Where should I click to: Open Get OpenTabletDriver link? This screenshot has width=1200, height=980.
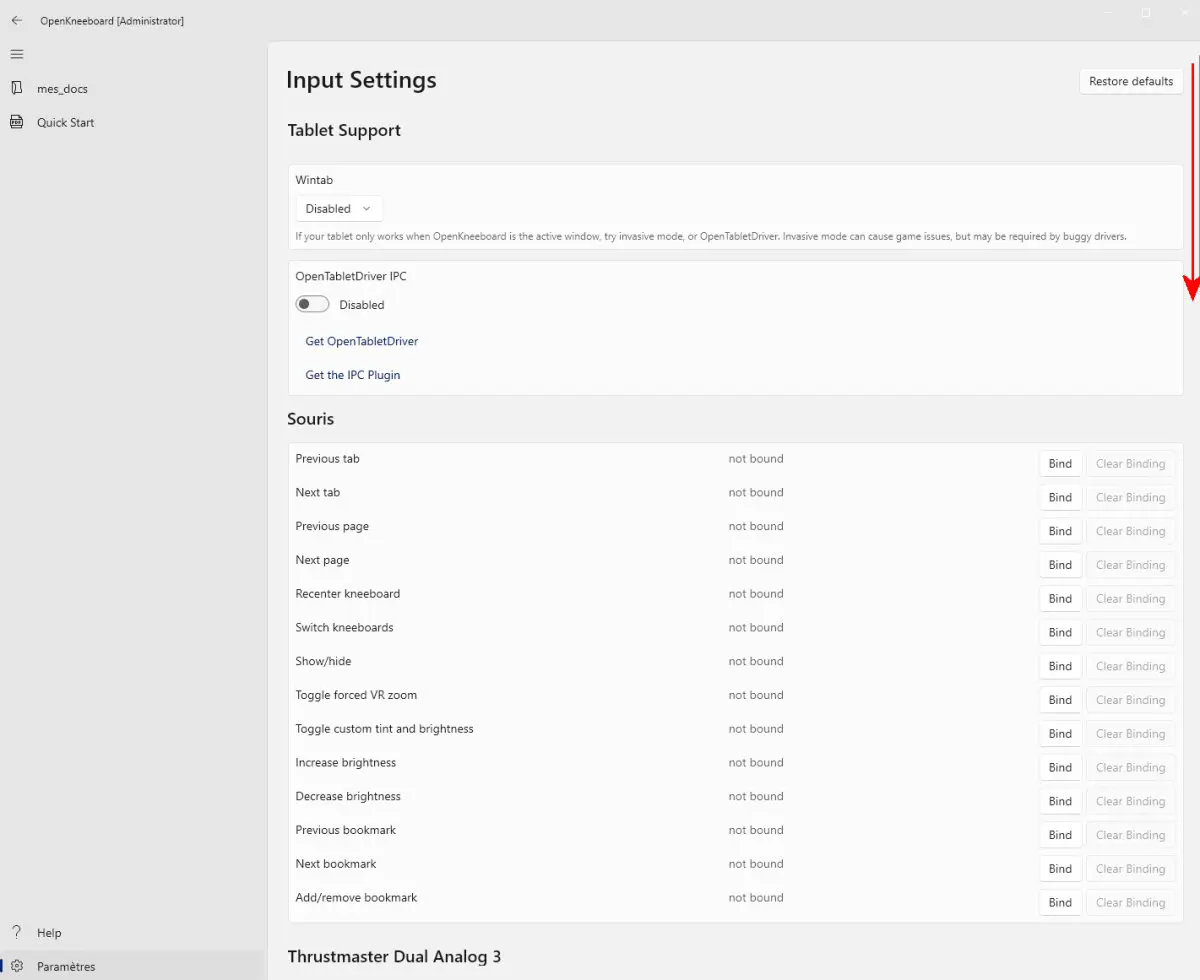pyautogui.click(x=362, y=341)
